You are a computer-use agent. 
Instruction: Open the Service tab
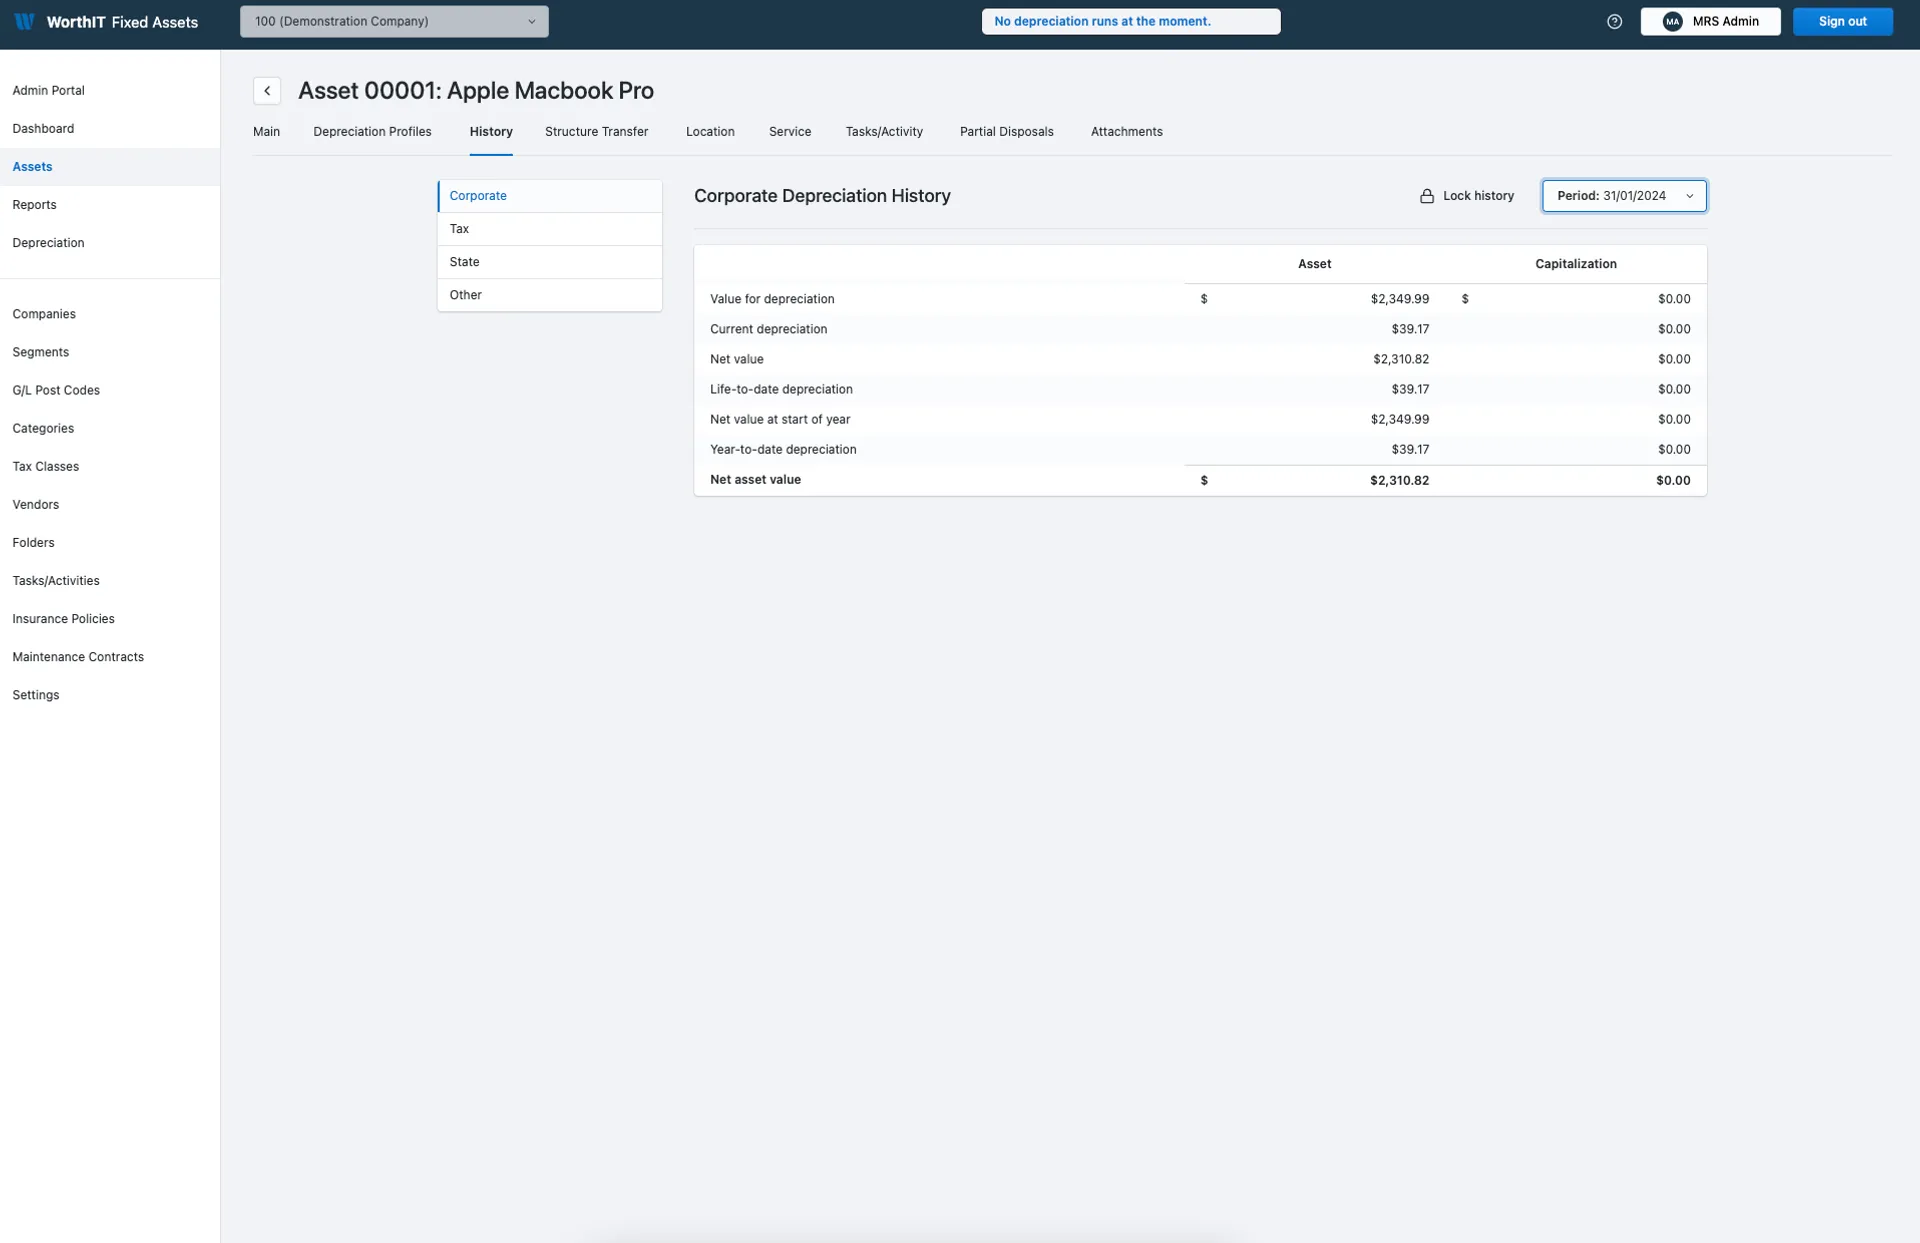tap(790, 132)
